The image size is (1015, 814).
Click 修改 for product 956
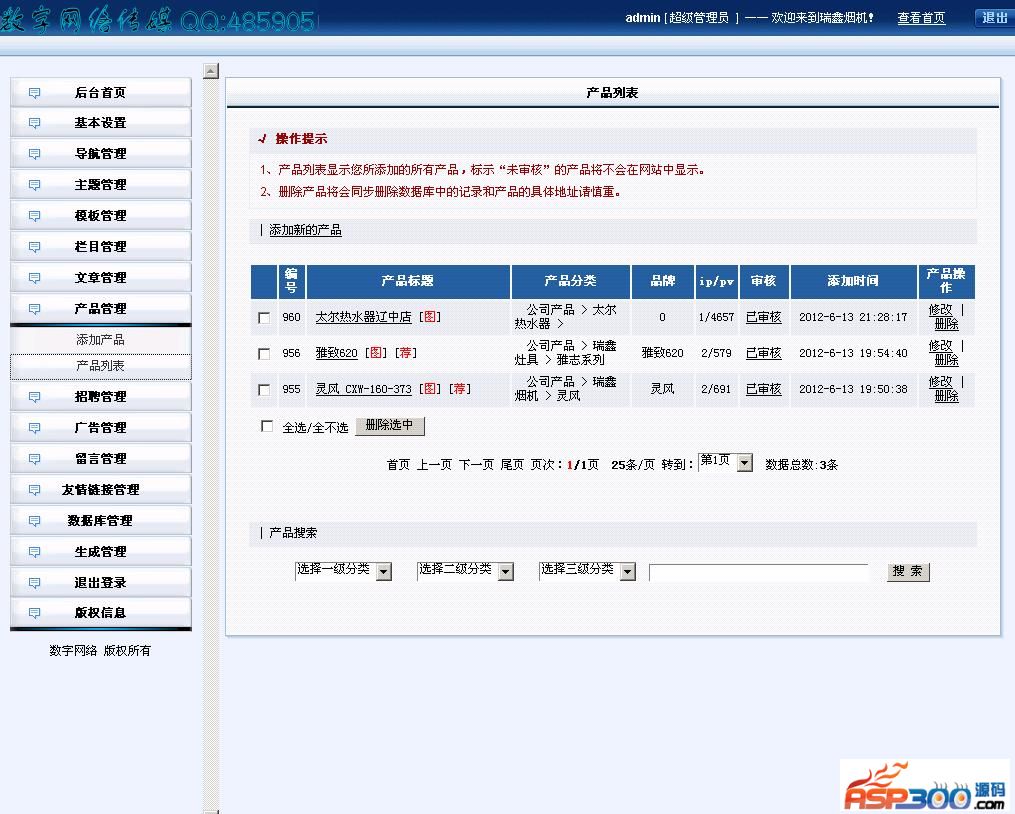941,346
